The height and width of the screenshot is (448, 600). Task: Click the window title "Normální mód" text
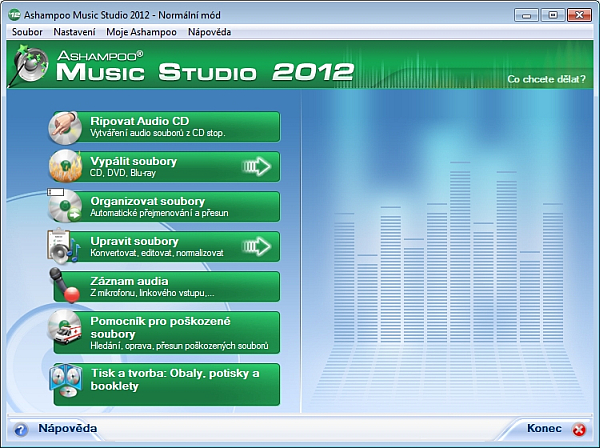point(189,15)
